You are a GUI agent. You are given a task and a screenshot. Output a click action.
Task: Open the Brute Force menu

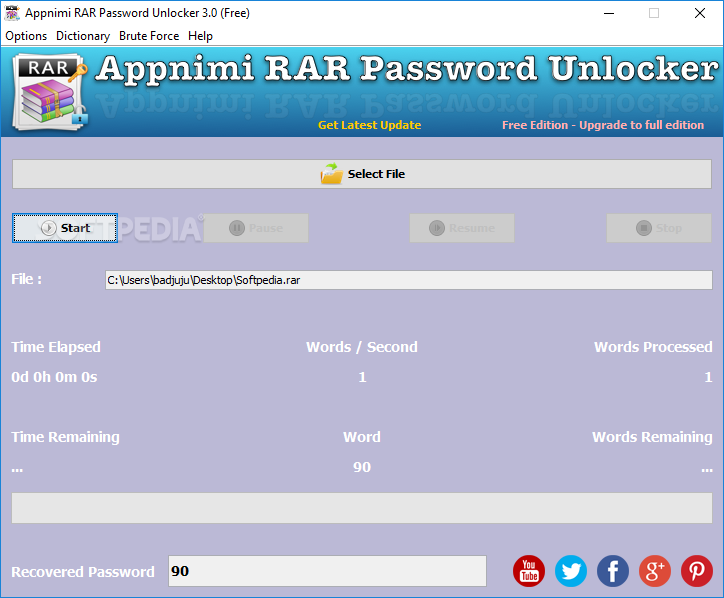tap(149, 36)
